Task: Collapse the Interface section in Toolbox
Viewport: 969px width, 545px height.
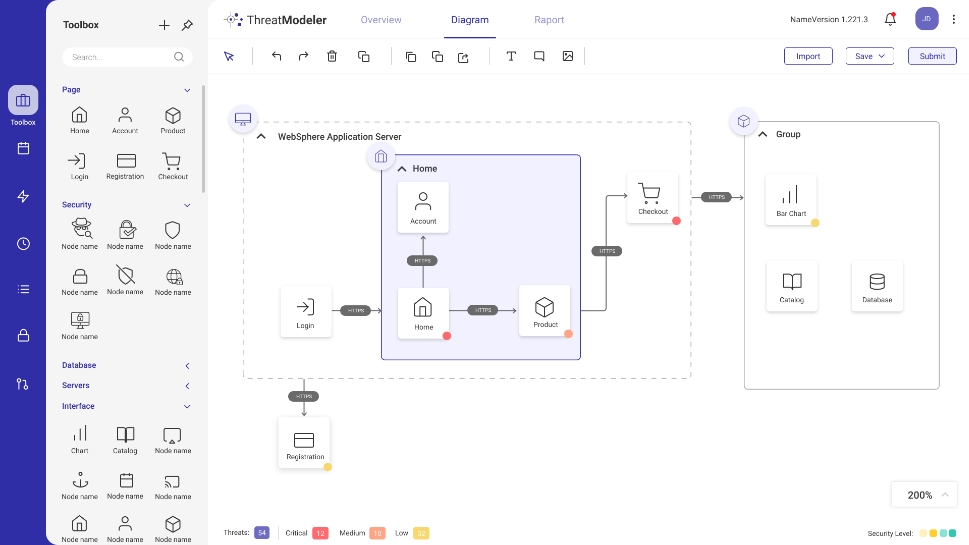Action: pyautogui.click(x=187, y=407)
